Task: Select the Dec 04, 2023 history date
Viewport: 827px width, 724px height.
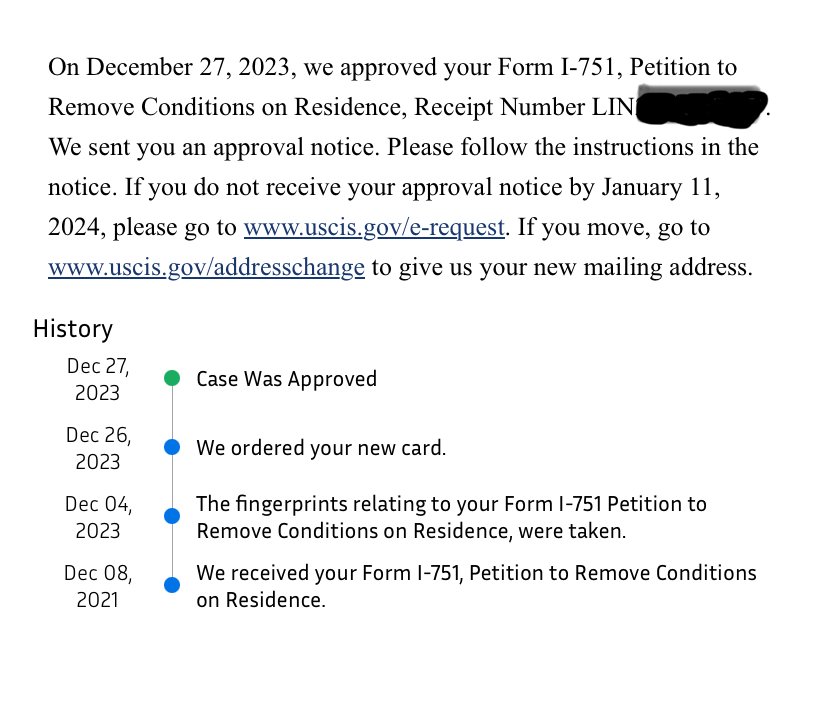Action: tap(98, 517)
